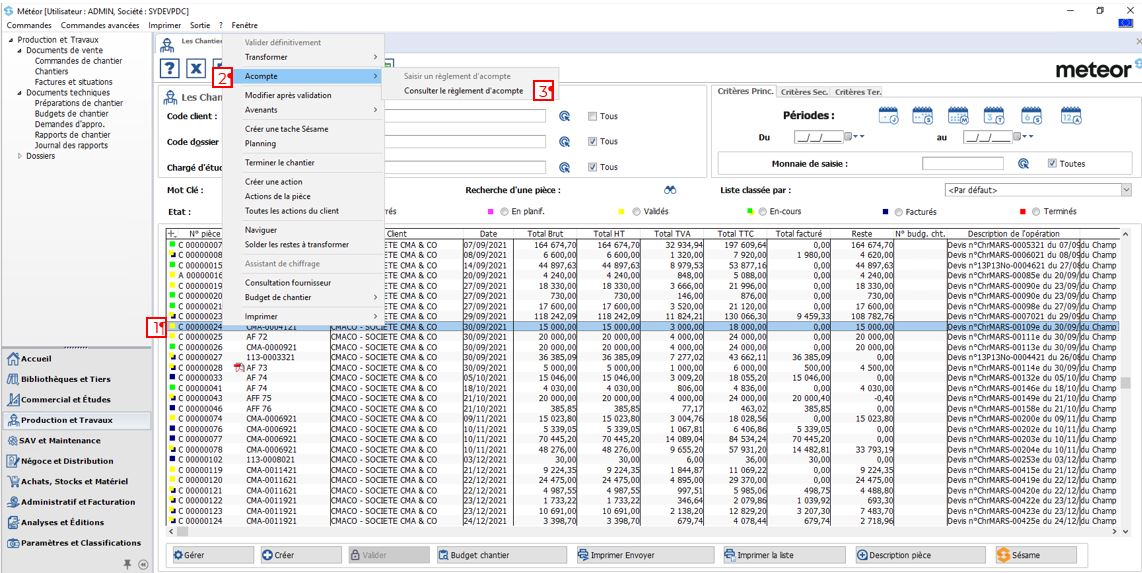Open the Commandes avancées menu
The width and height of the screenshot is (1142, 573).
pos(100,25)
